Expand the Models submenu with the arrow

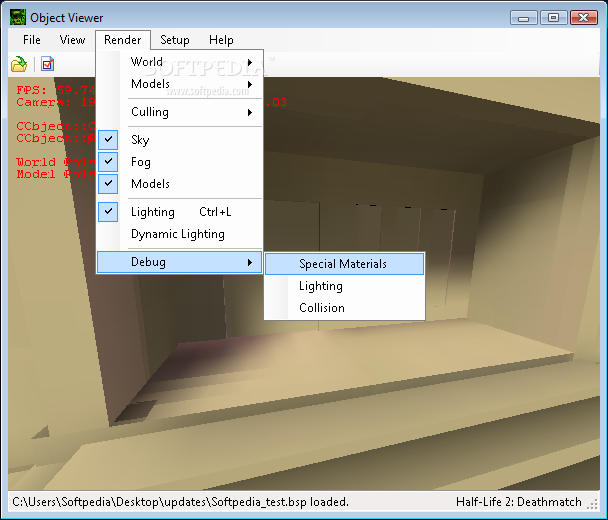pos(179,84)
